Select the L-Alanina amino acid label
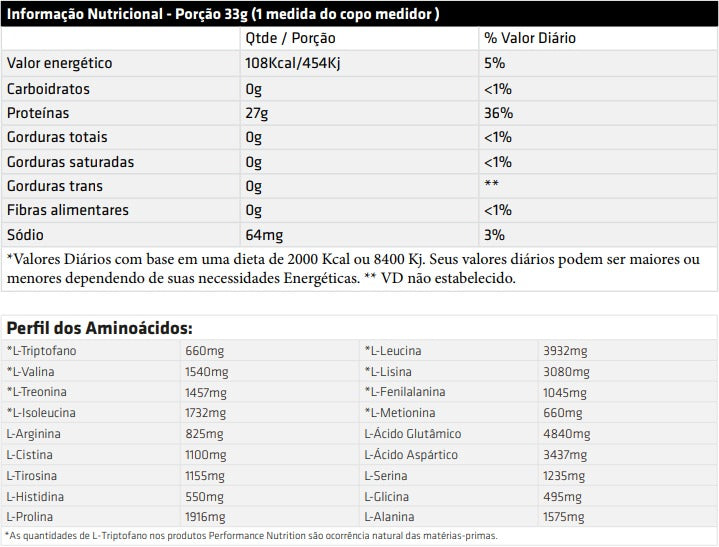Screen dimensions: 719x547 [392, 517]
